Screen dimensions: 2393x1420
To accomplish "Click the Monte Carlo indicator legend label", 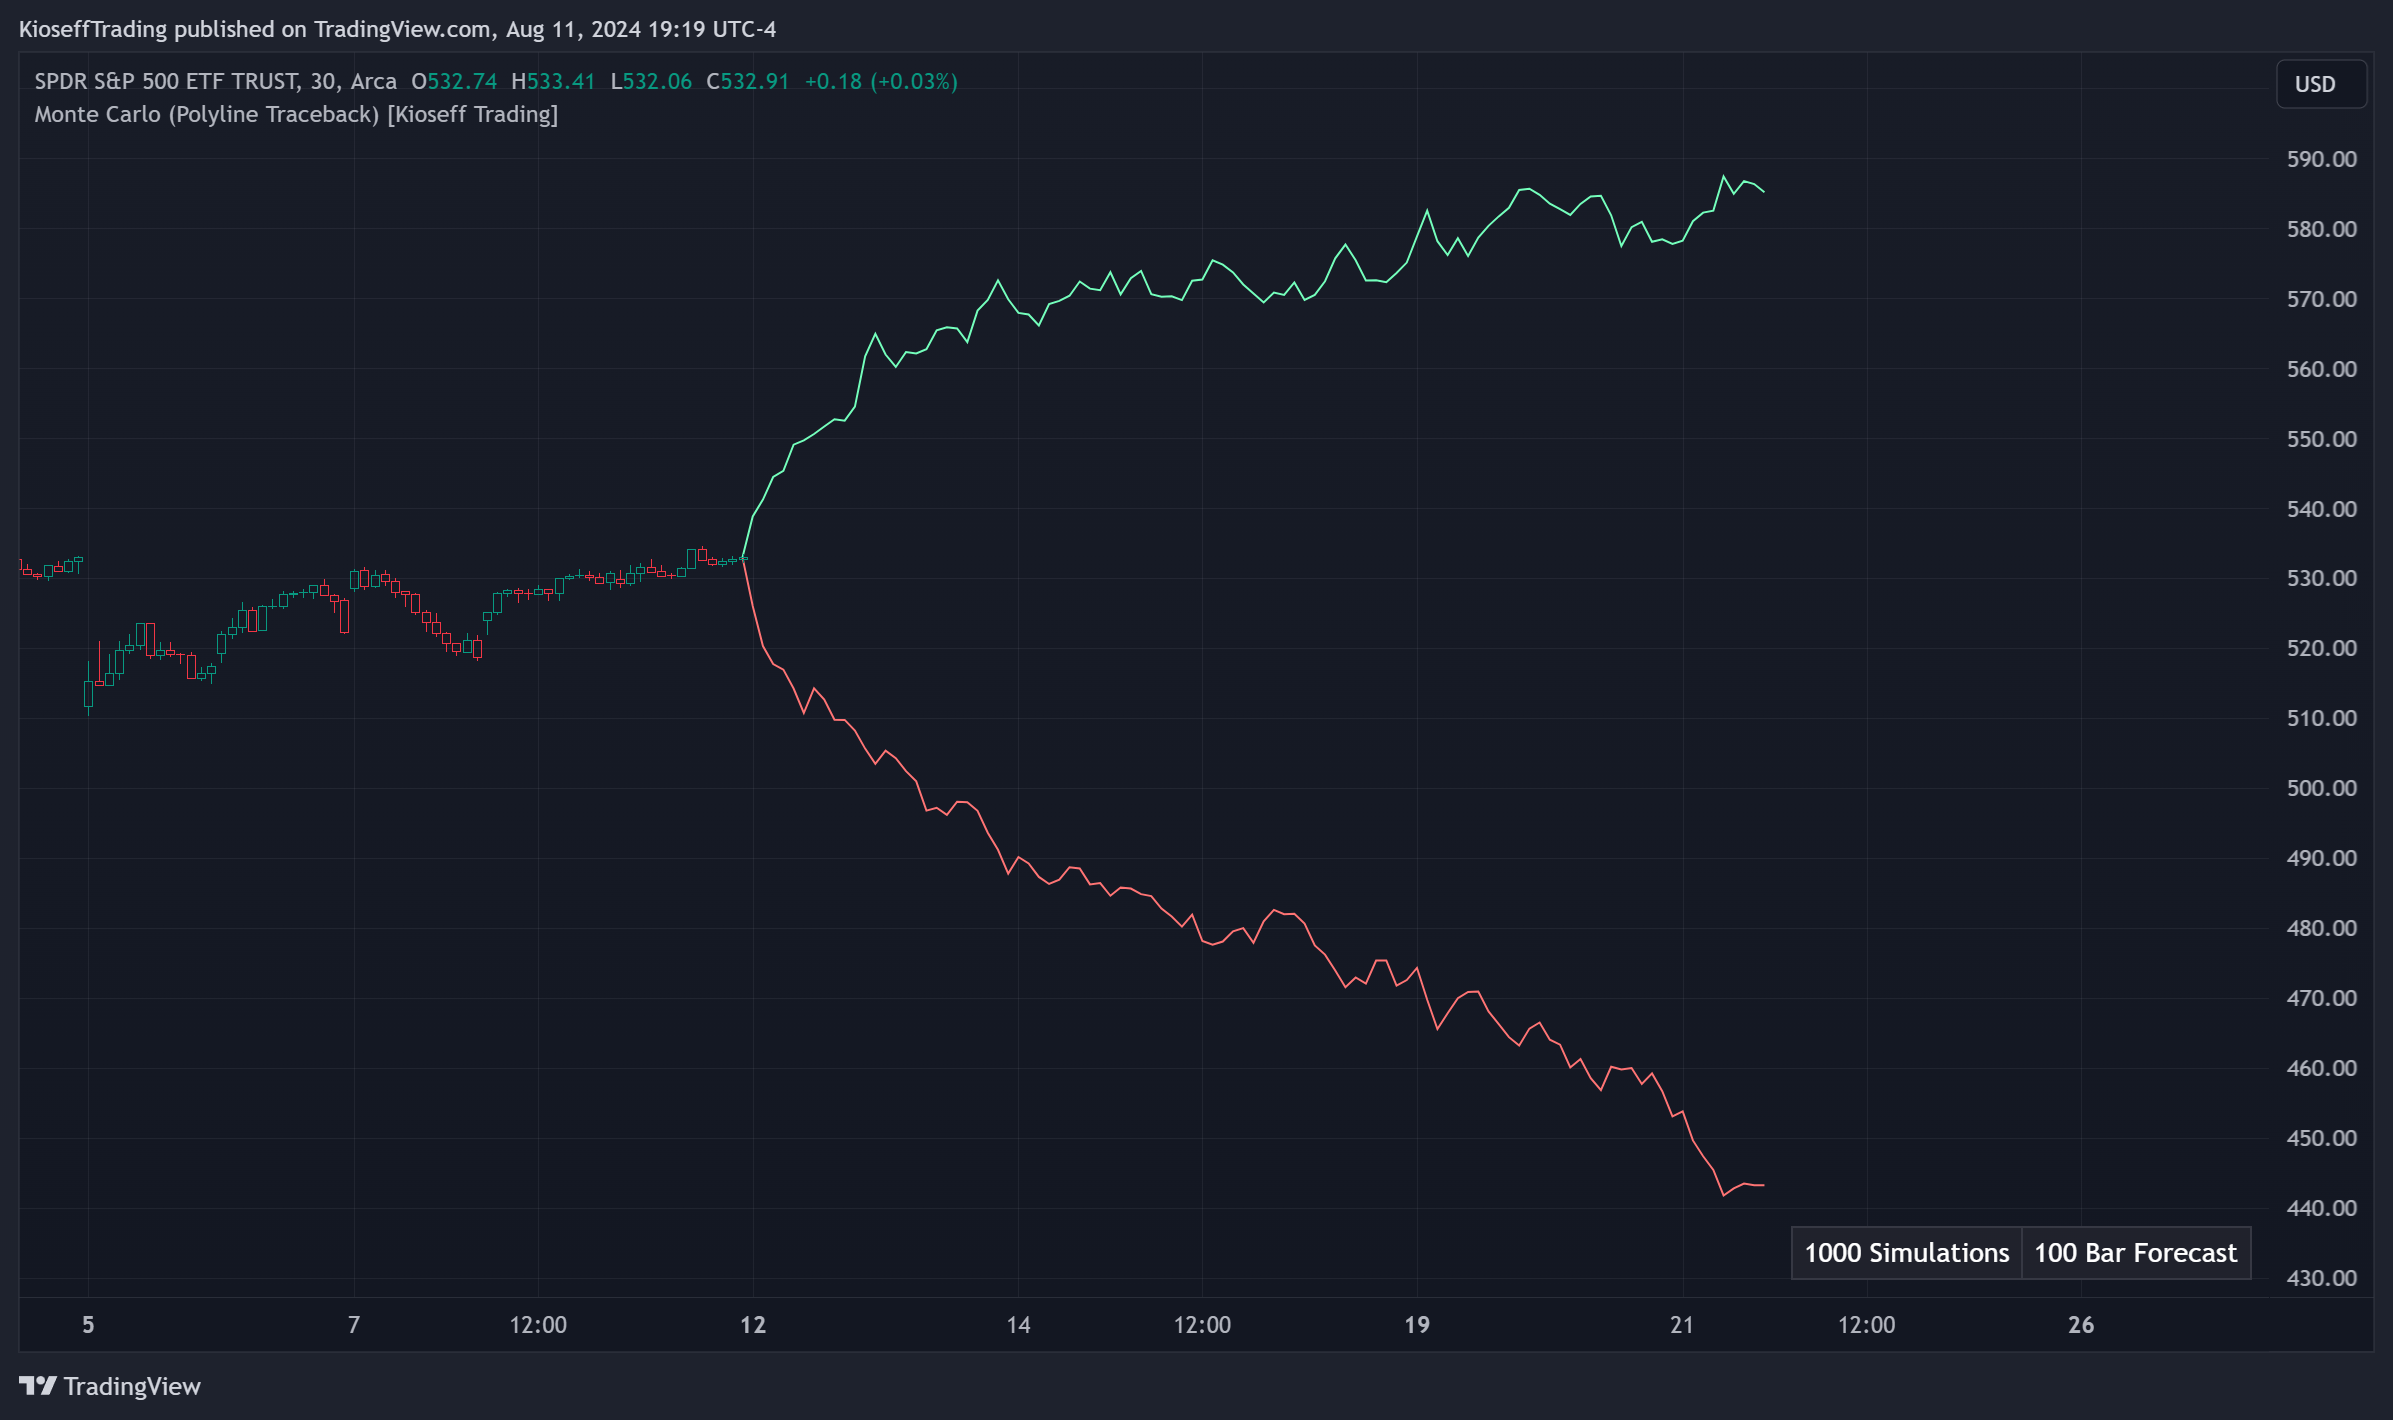I will (296, 114).
